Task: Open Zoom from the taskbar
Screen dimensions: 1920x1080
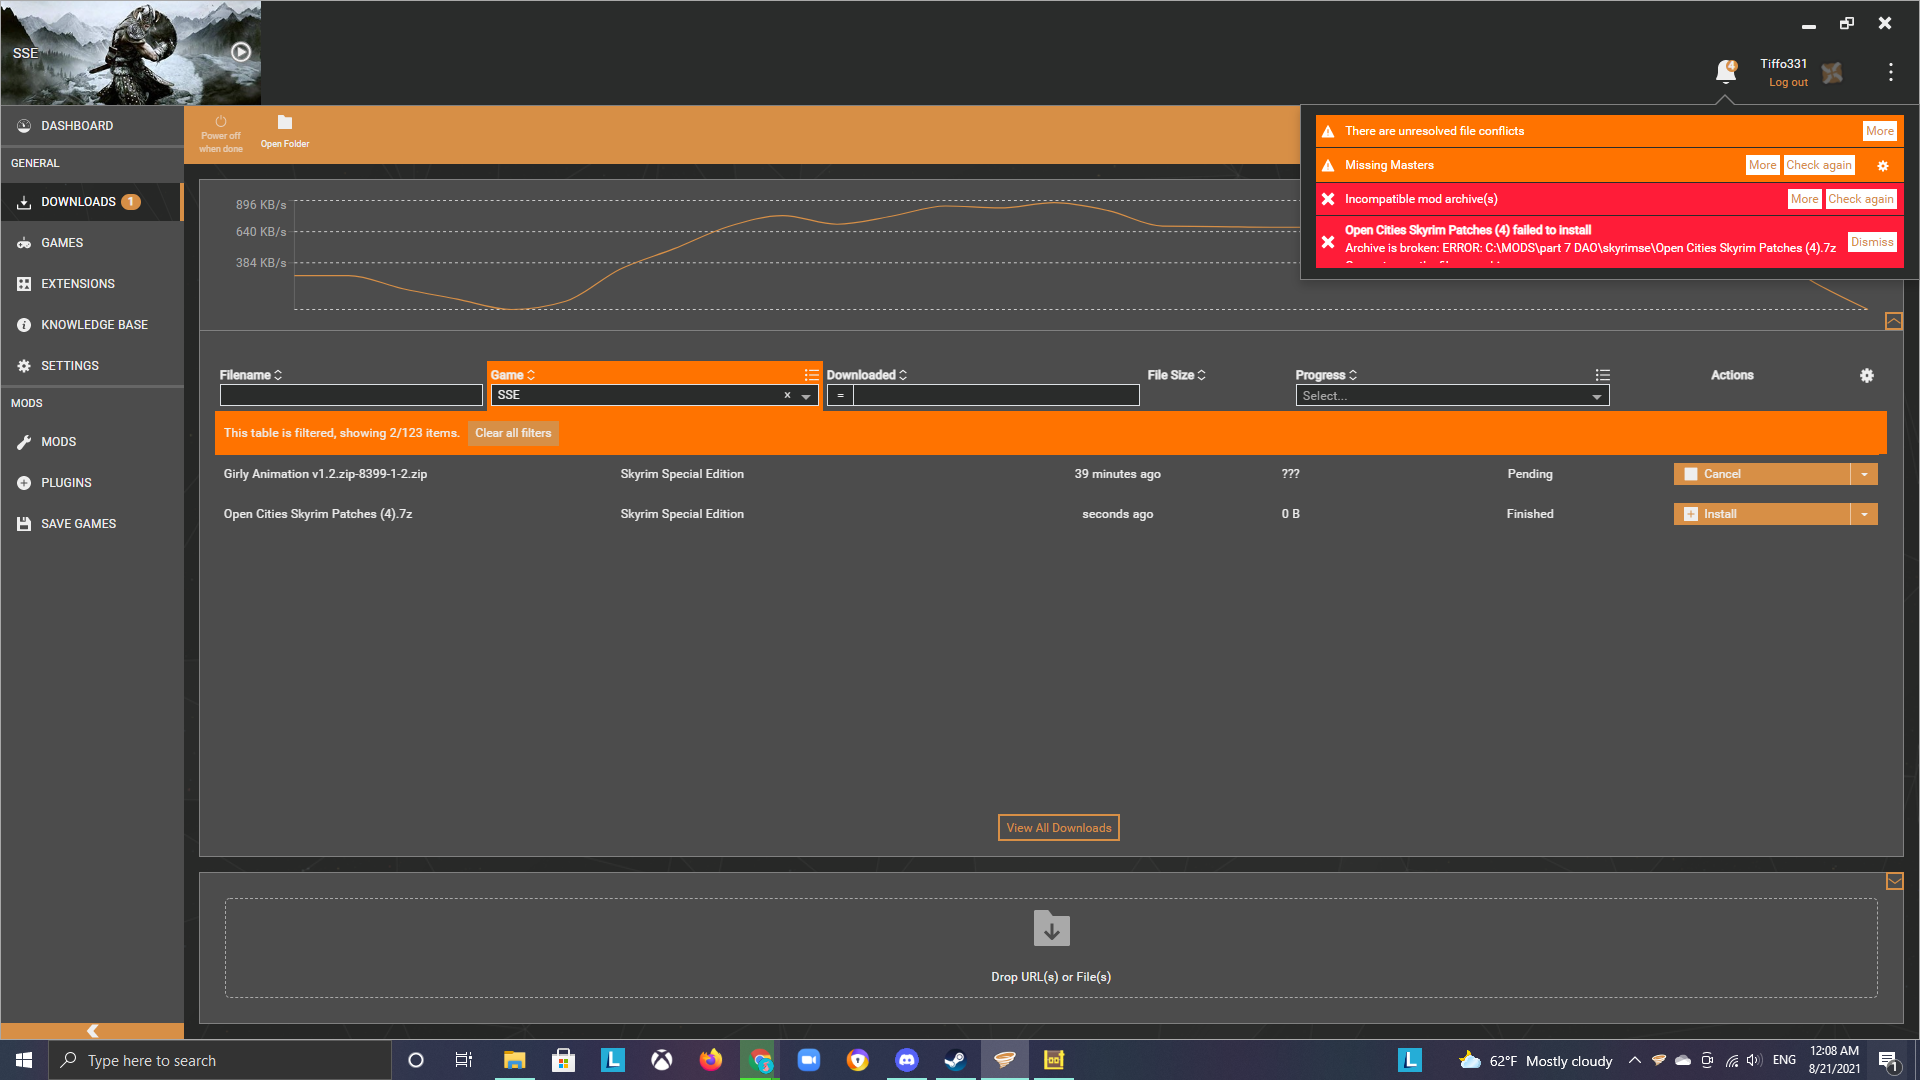Action: tap(808, 1060)
